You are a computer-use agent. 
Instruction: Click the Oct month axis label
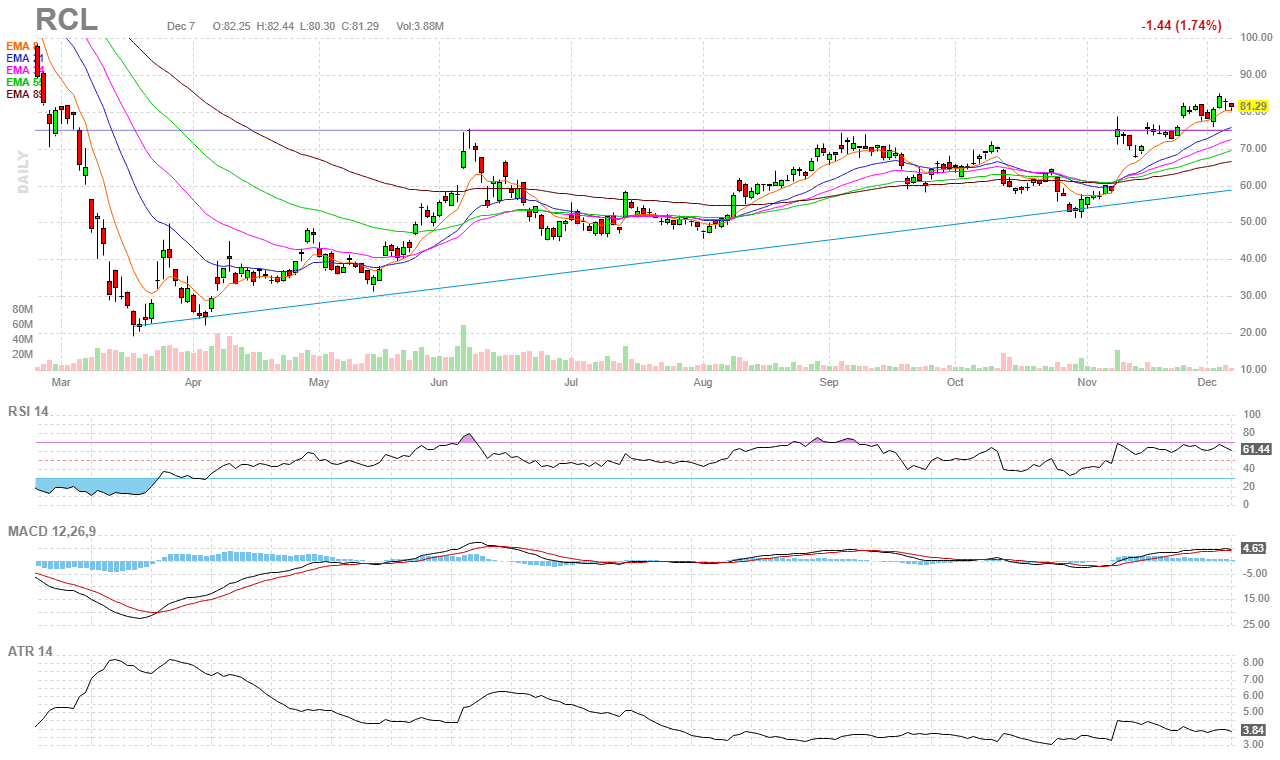point(955,382)
